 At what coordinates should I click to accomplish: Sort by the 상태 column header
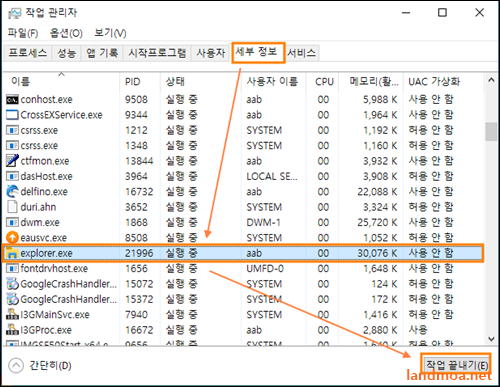click(200, 82)
